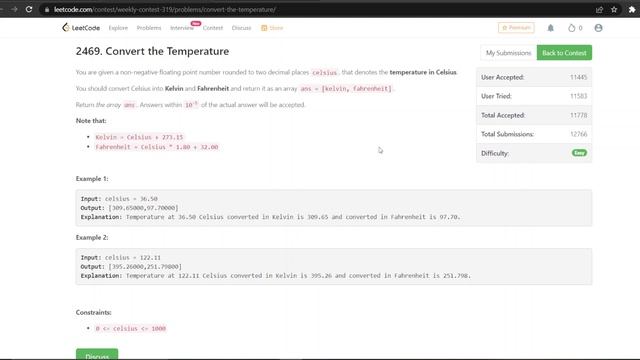Open the browser extensions puzzle icon
Screen dimensions: 640x360
(632, 9)
